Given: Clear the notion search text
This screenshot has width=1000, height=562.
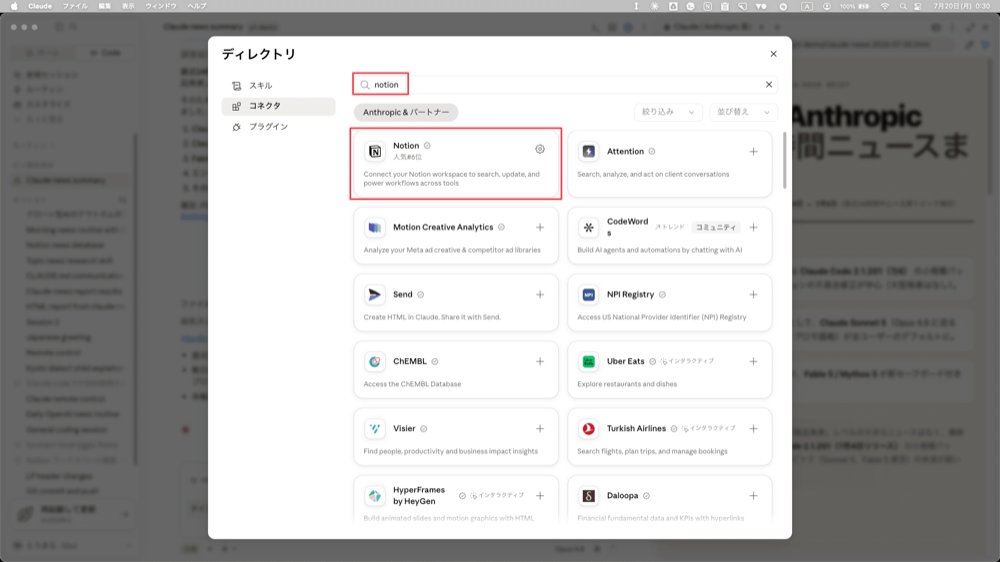Looking at the screenshot, I should tap(768, 85).
